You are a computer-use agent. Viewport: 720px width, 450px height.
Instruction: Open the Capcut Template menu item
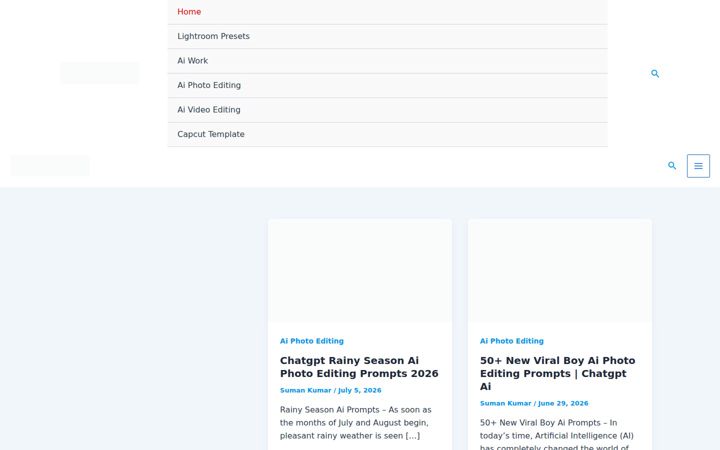pos(388,135)
